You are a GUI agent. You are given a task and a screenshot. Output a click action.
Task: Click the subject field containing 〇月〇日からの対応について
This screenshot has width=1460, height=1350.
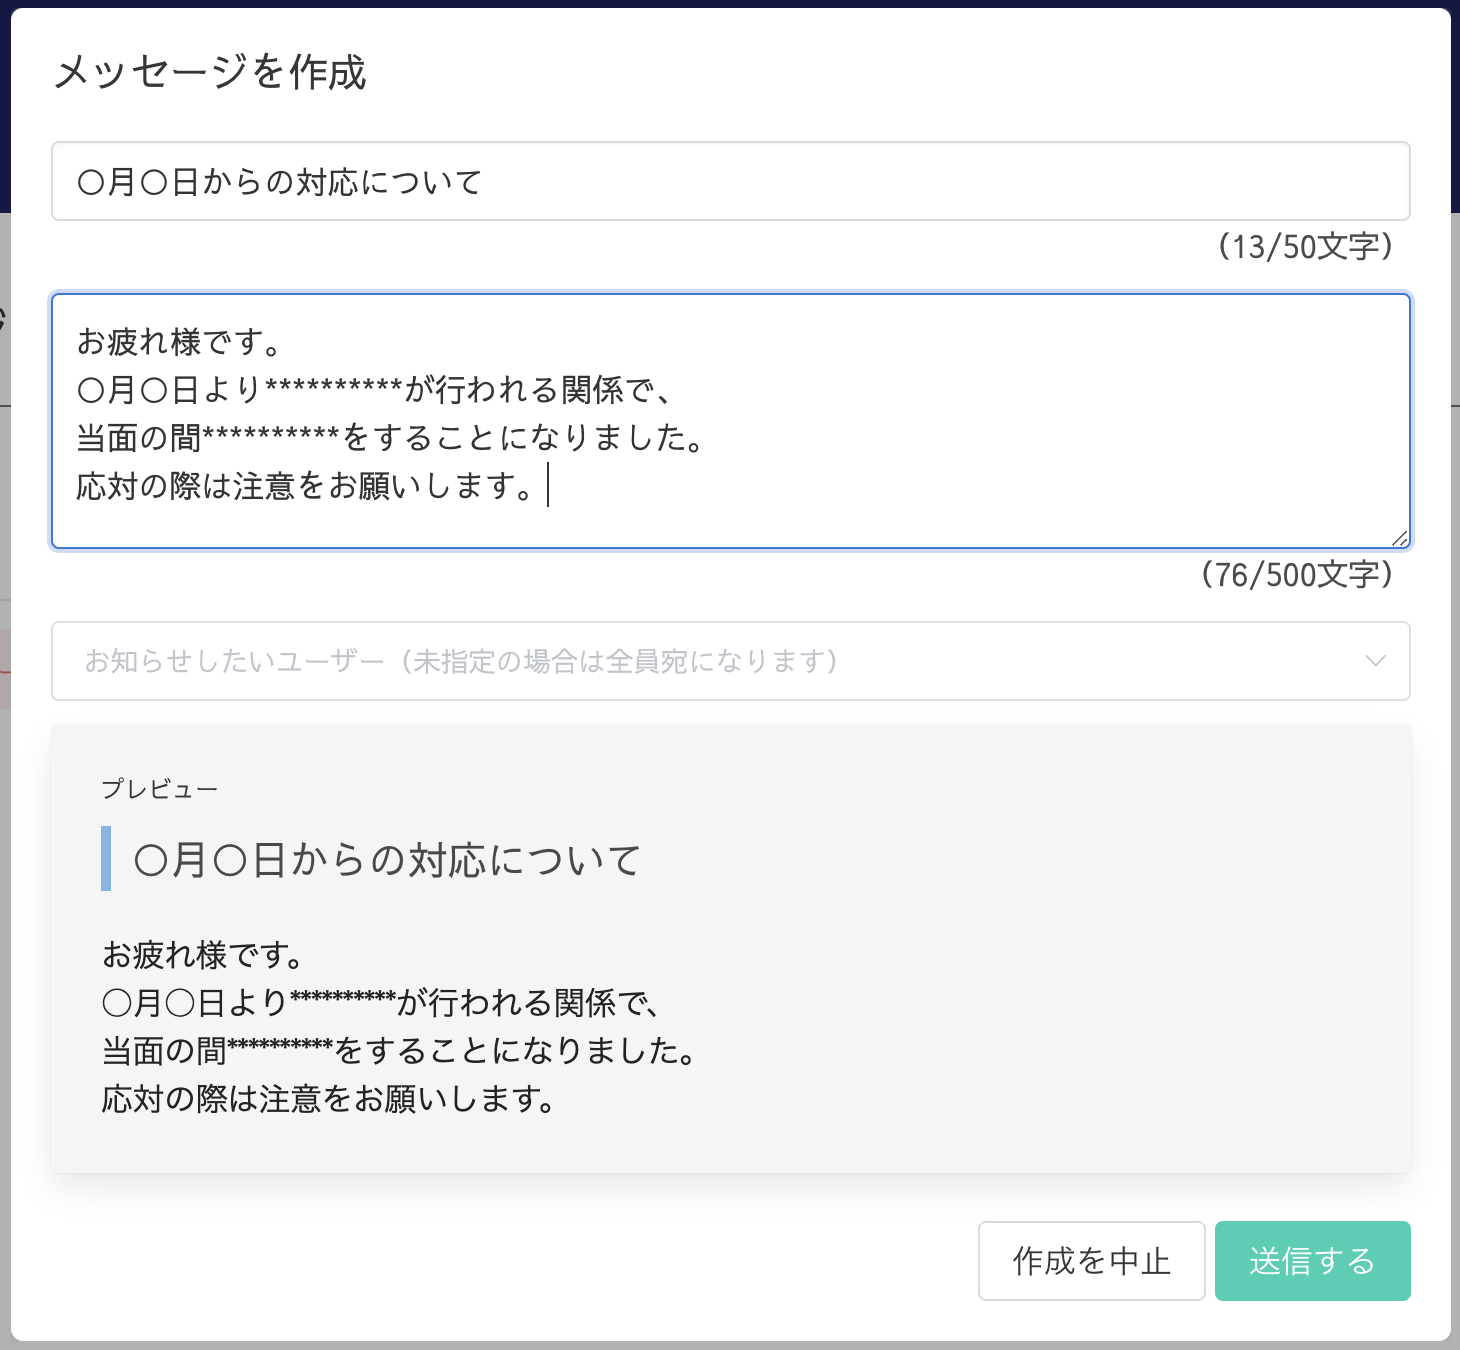[730, 182]
